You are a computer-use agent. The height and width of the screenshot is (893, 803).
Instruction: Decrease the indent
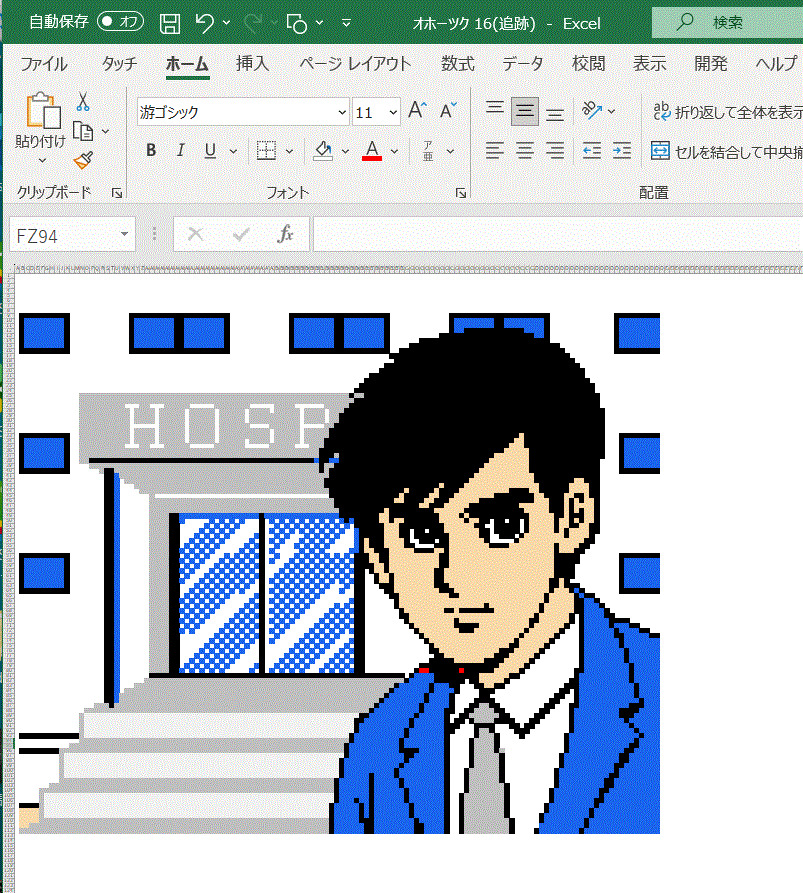(592, 151)
